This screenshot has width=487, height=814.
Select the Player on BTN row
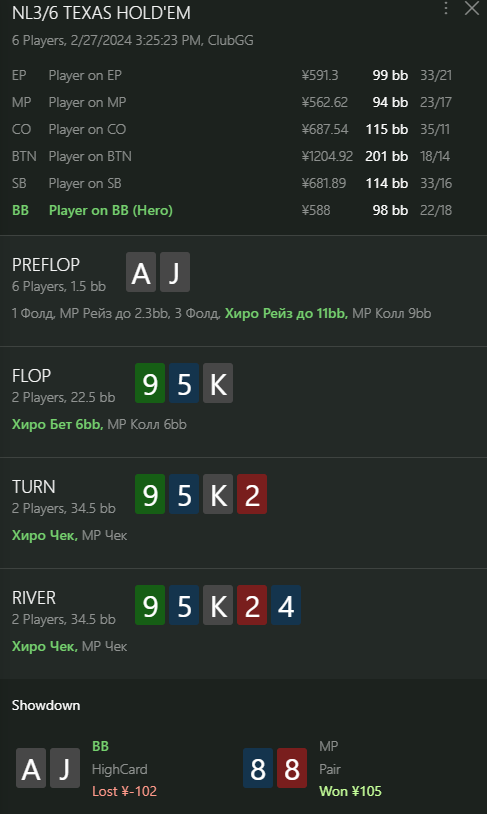(232, 156)
